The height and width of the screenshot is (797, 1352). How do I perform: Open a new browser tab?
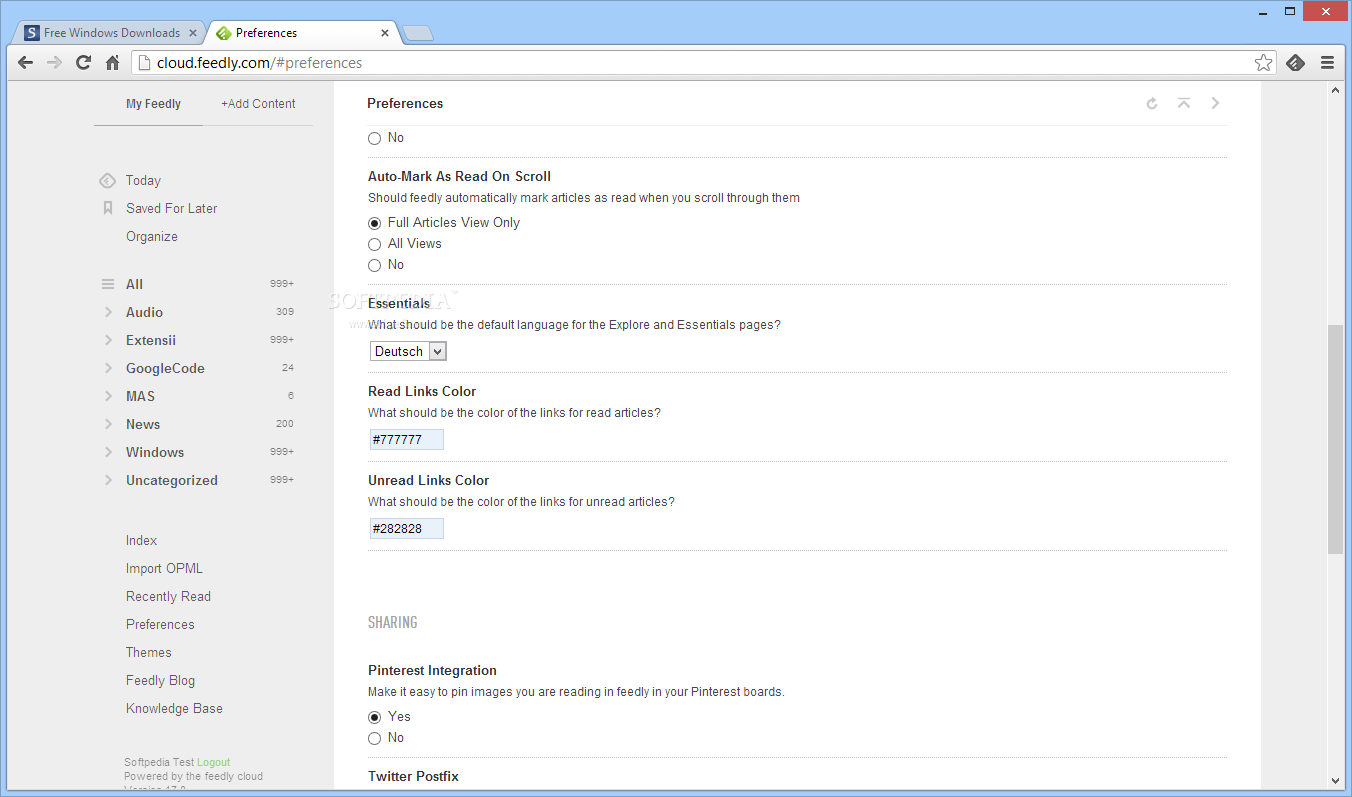click(418, 34)
